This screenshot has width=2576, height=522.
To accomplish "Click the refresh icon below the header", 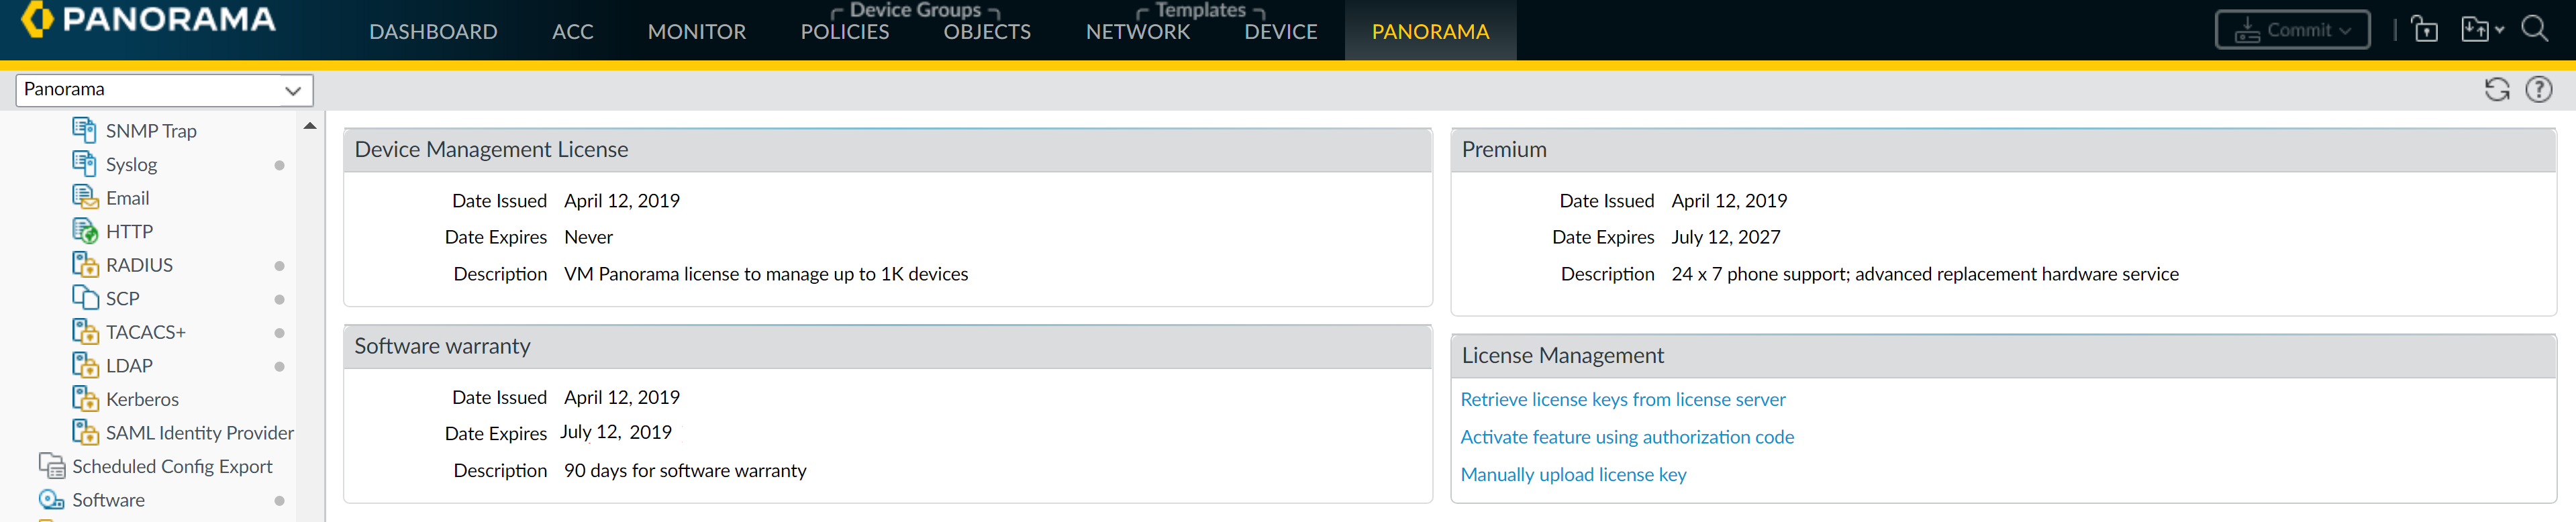I will tap(2496, 90).
